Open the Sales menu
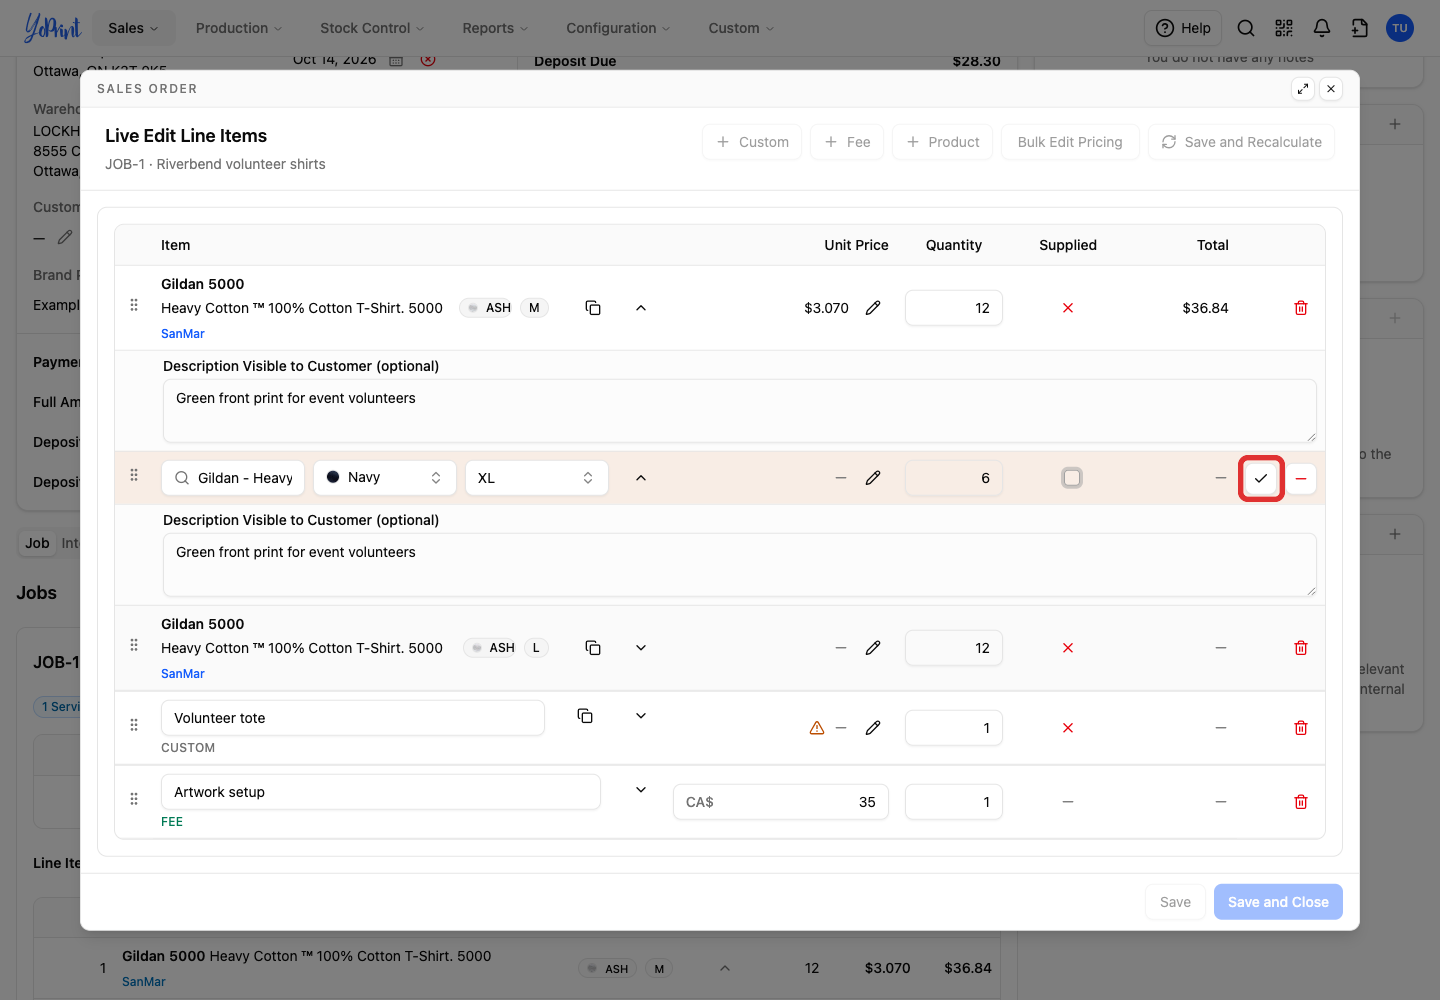The width and height of the screenshot is (1440, 1000). pos(133,28)
